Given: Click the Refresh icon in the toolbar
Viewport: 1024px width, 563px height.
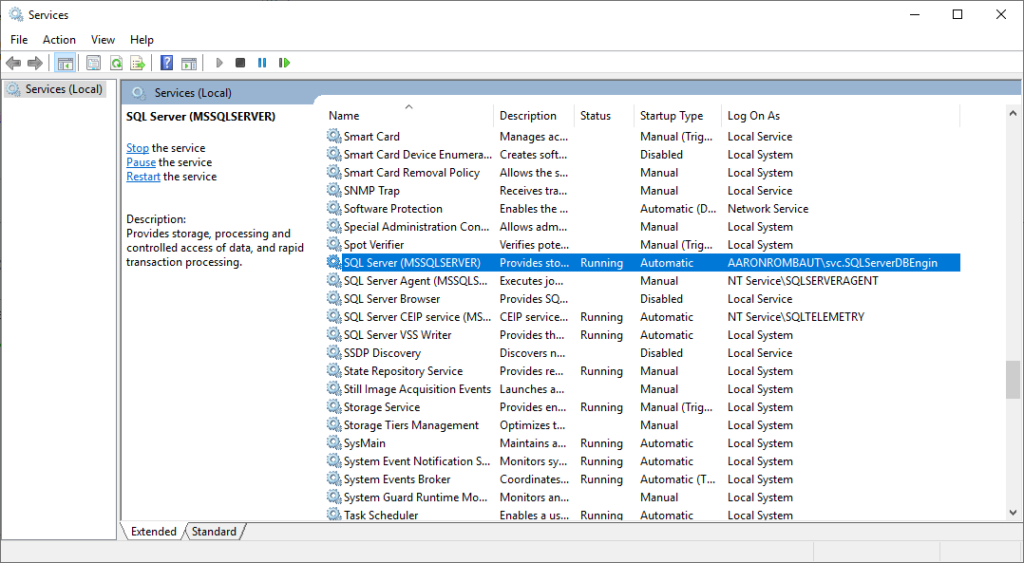Looking at the screenshot, I should [x=116, y=63].
